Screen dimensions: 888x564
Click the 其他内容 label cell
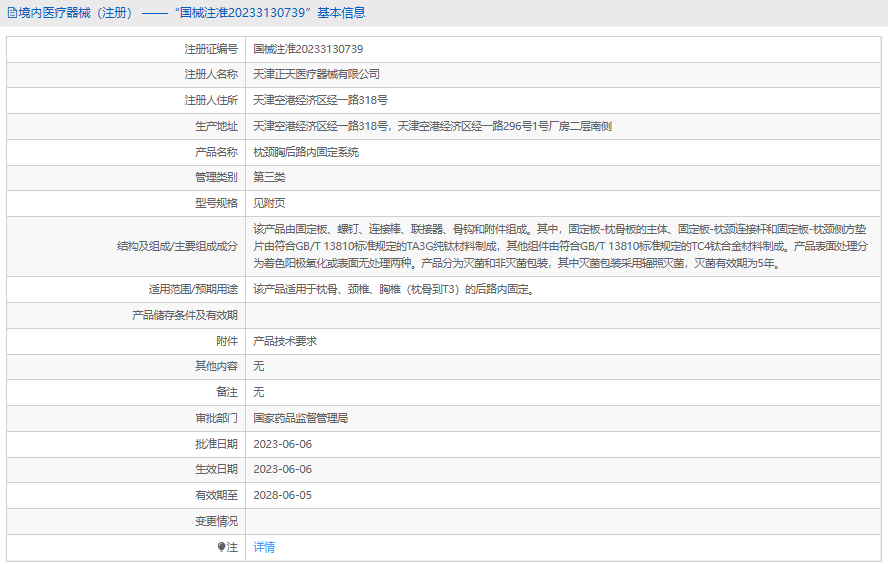[126, 366]
